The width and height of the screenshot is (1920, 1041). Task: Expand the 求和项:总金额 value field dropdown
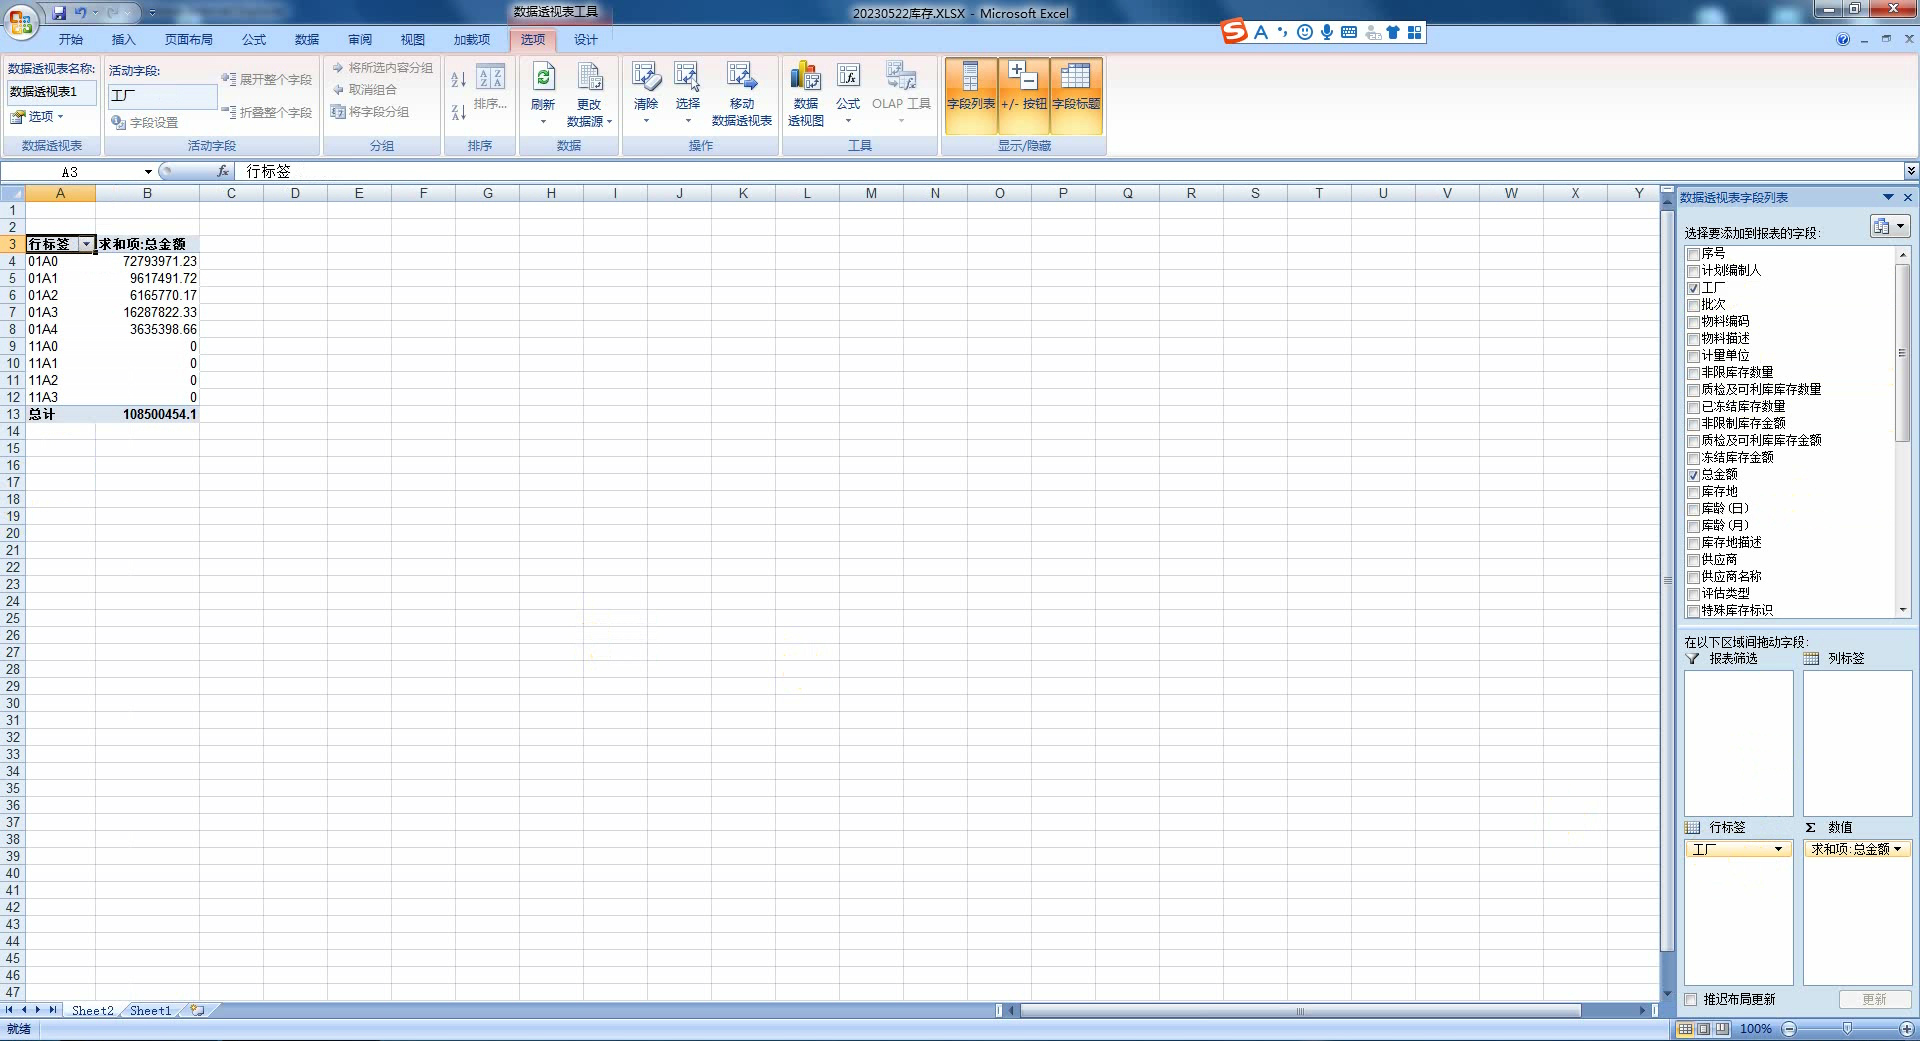point(1897,849)
